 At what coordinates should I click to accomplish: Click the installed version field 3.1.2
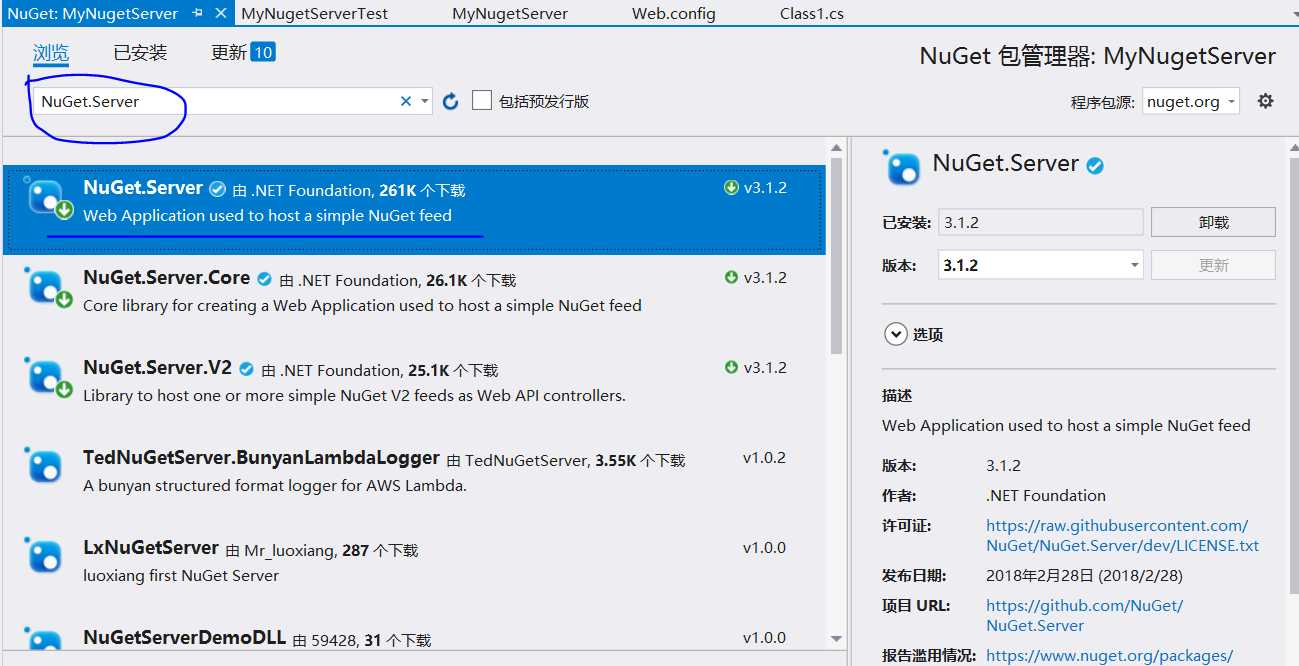pos(1041,222)
